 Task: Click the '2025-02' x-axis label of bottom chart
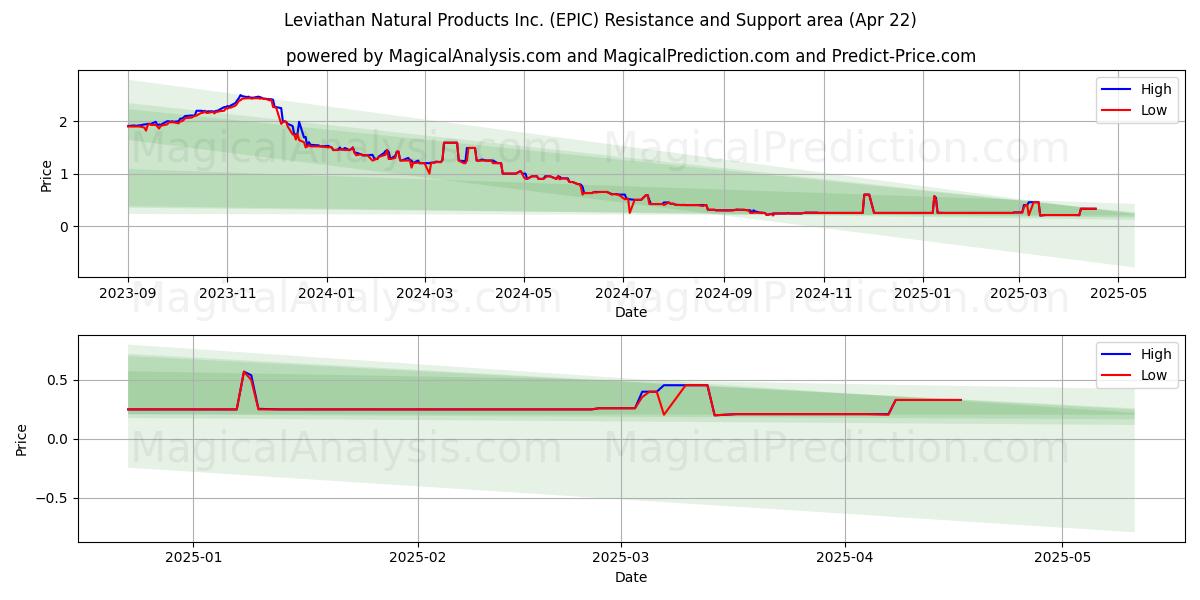pos(417,559)
